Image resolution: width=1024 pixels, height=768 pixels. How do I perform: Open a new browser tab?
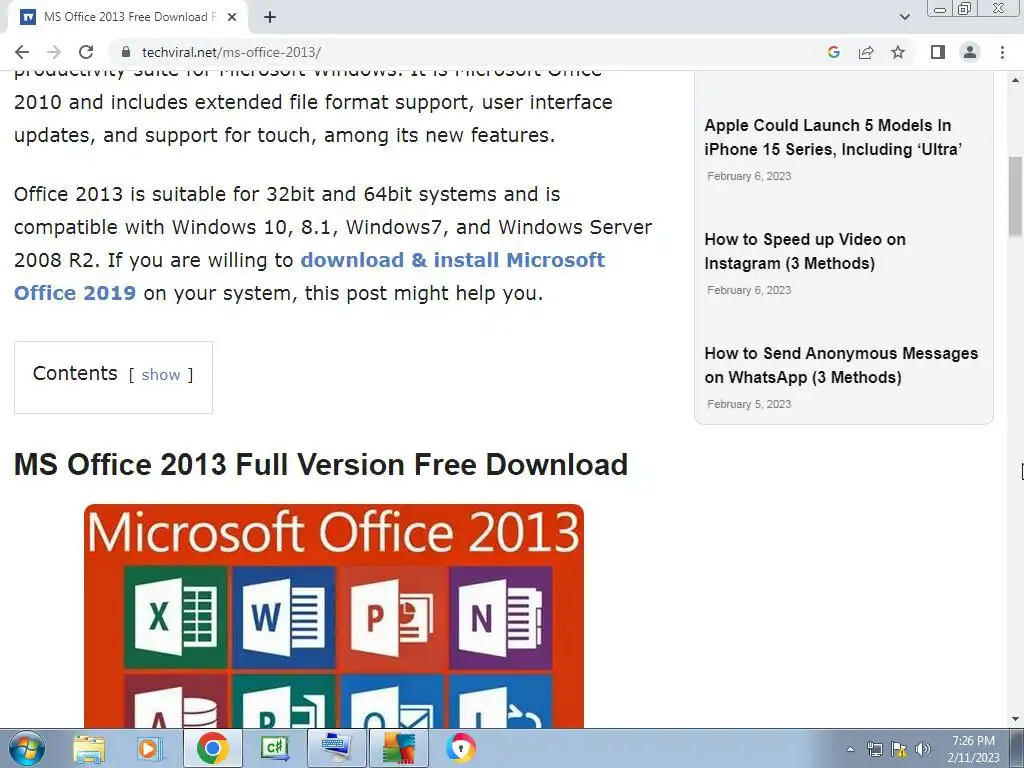pyautogui.click(x=270, y=17)
